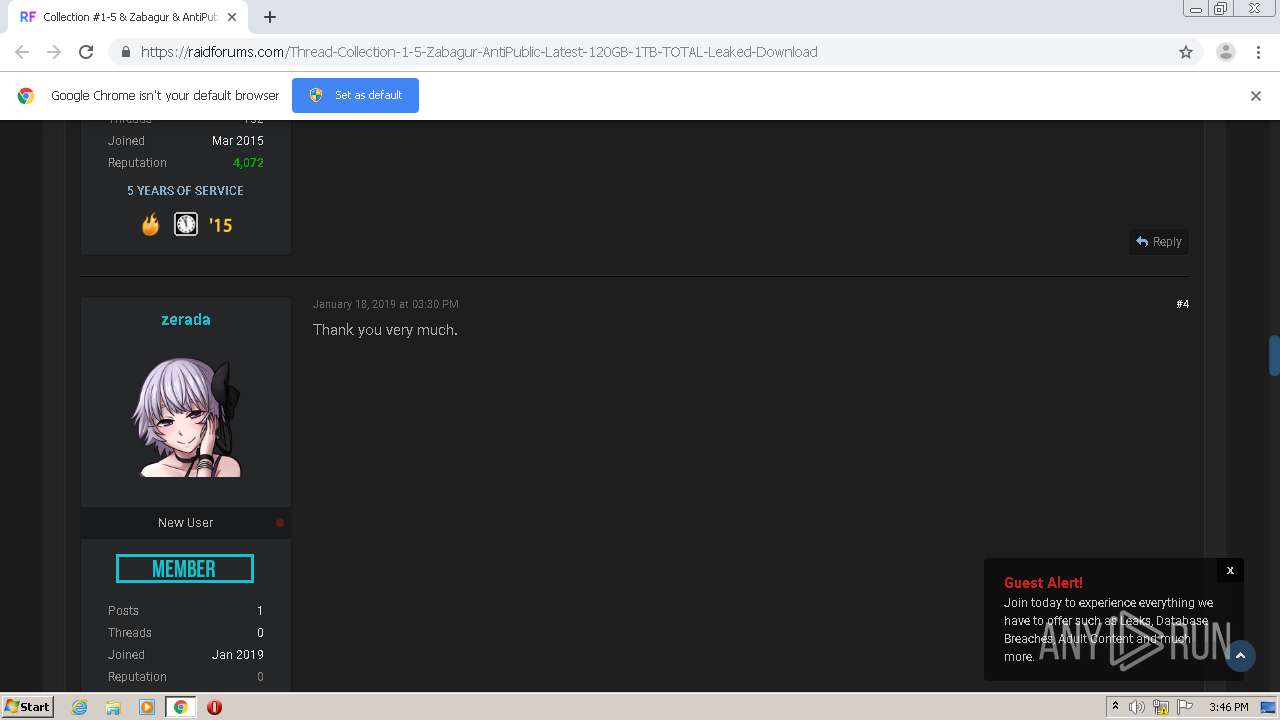Open the media player taskbar icon
Screen dimensions: 1280x720
tap(147, 707)
